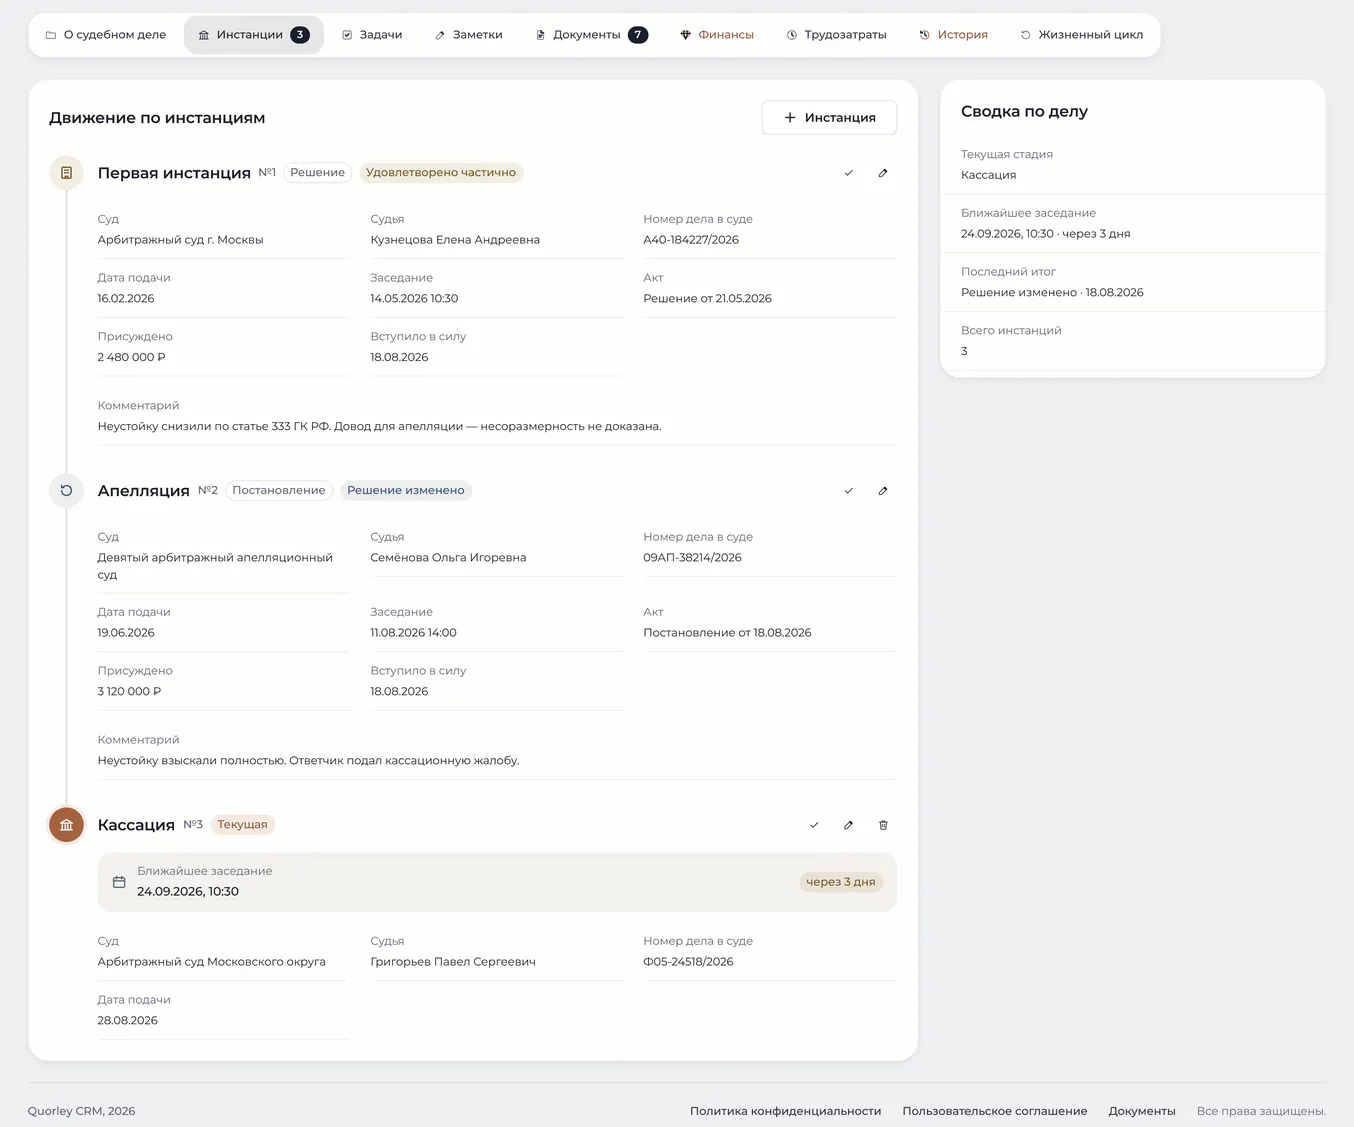Click awarded amount 2 480 000 ₽
Image resolution: width=1354 pixels, height=1127 pixels.
132,358
